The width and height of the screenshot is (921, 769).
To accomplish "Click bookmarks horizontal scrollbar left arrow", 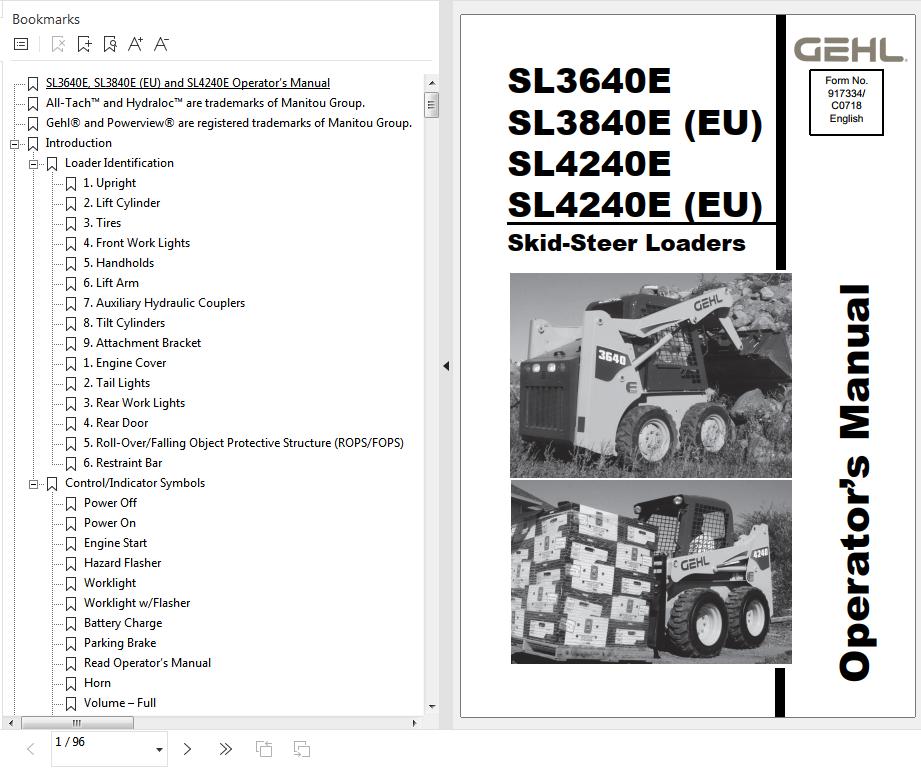I will (11, 723).
